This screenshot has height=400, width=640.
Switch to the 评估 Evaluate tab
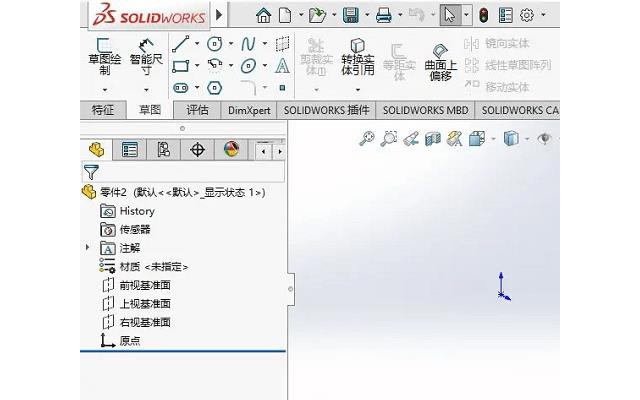pos(197,110)
